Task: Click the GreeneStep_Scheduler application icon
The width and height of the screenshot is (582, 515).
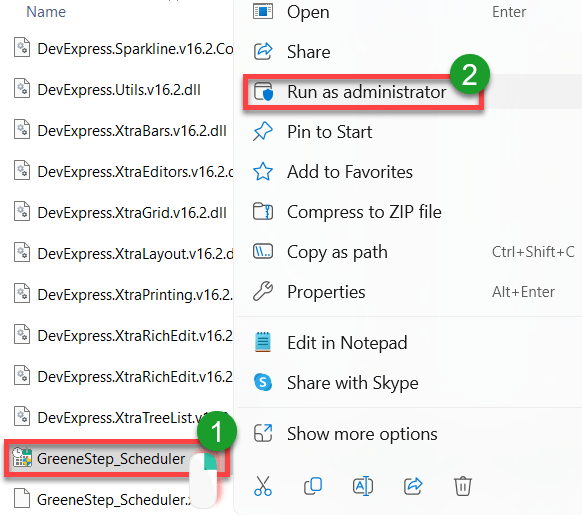Action: tap(22, 457)
